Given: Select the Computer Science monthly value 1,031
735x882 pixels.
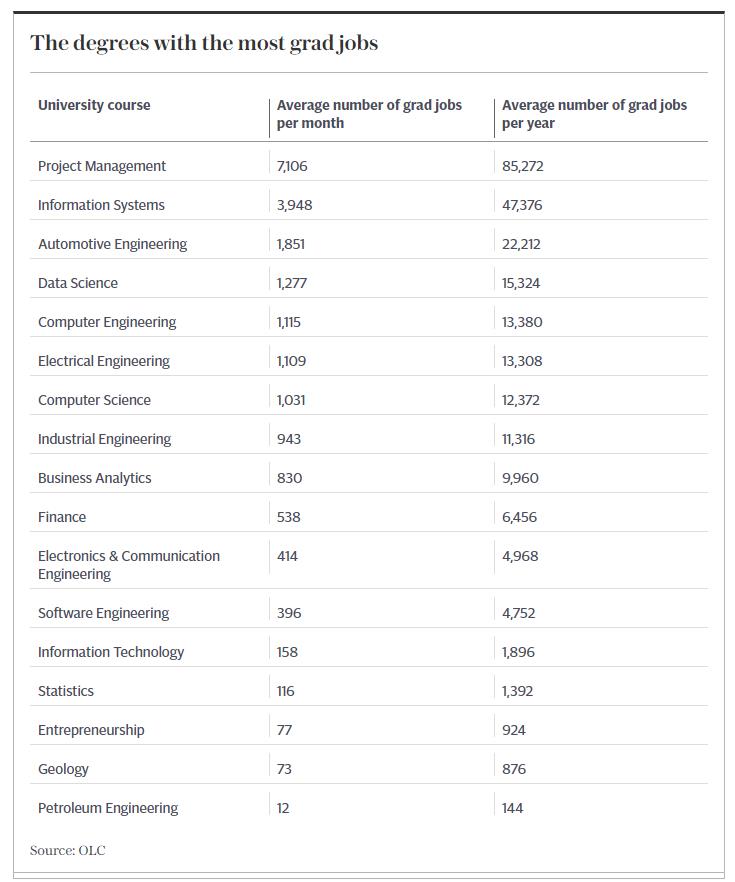Looking at the screenshot, I should point(291,400).
